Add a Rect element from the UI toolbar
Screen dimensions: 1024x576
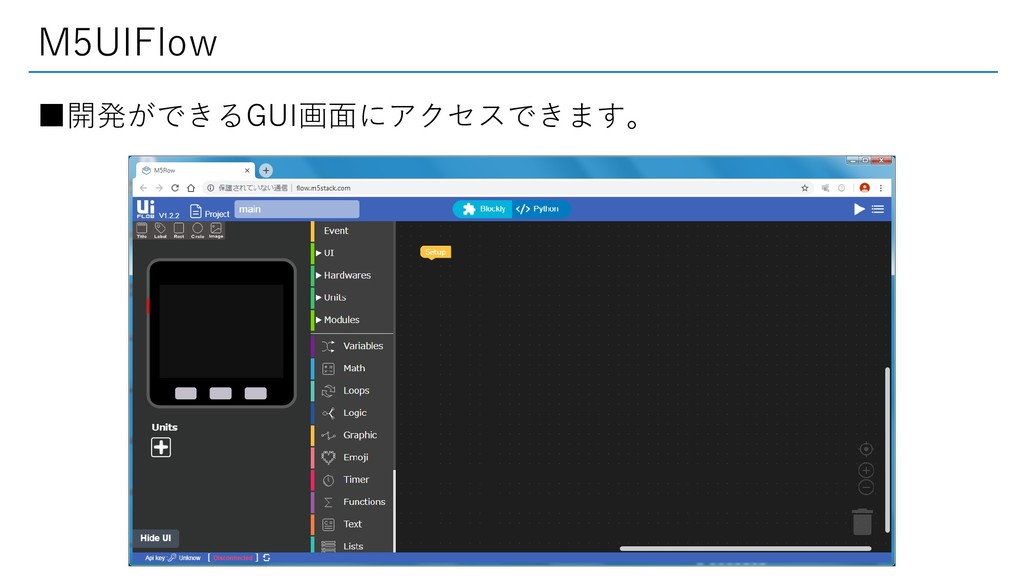(178, 230)
